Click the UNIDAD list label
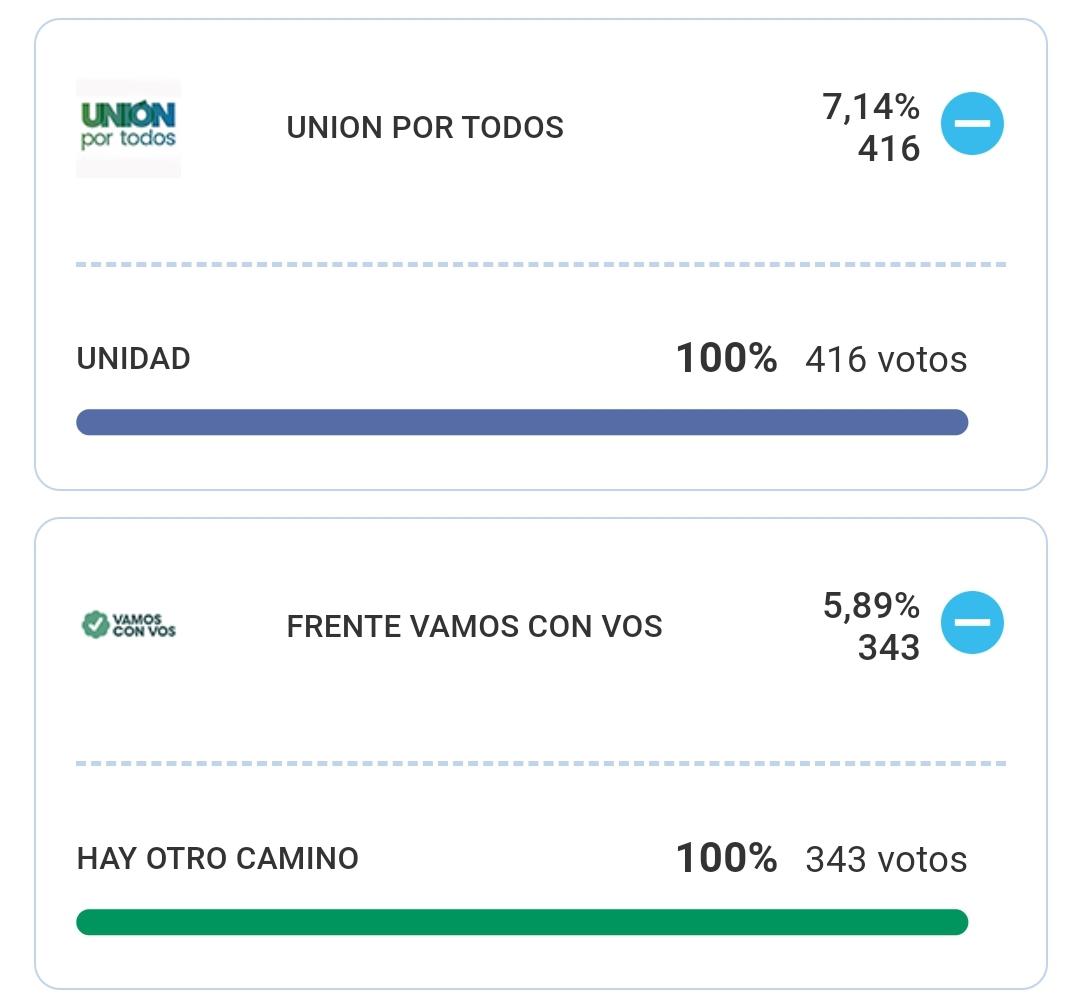Image resolution: width=1080 pixels, height=1006 pixels. click(x=133, y=359)
